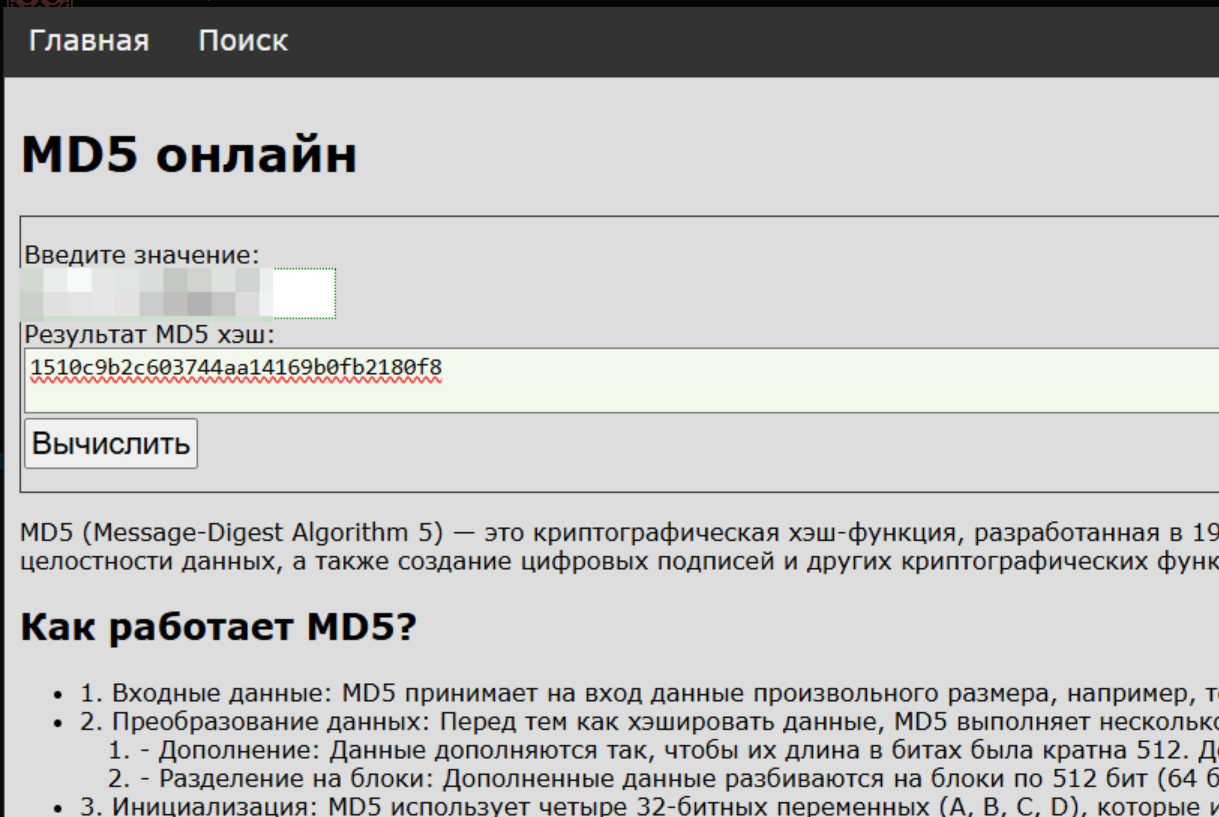This screenshot has width=1219, height=817.
Task: Click inside the Результат MD5 хэш textarea
Action: [621, 381]
